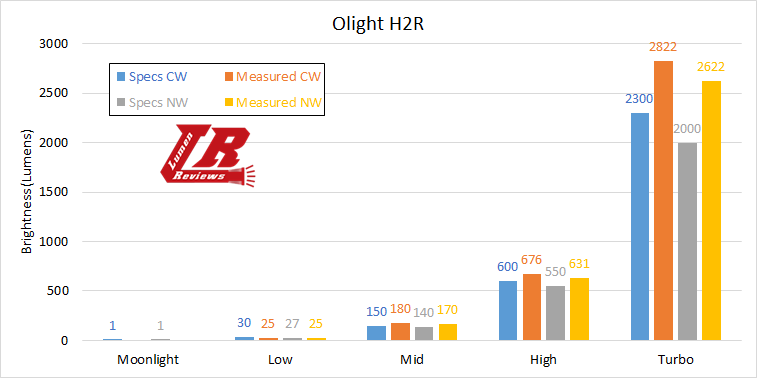Select the blue Turbo bar for Specs CW
Image resolution: width=757 pixels, height=378 pixels.
click(640, 226)
